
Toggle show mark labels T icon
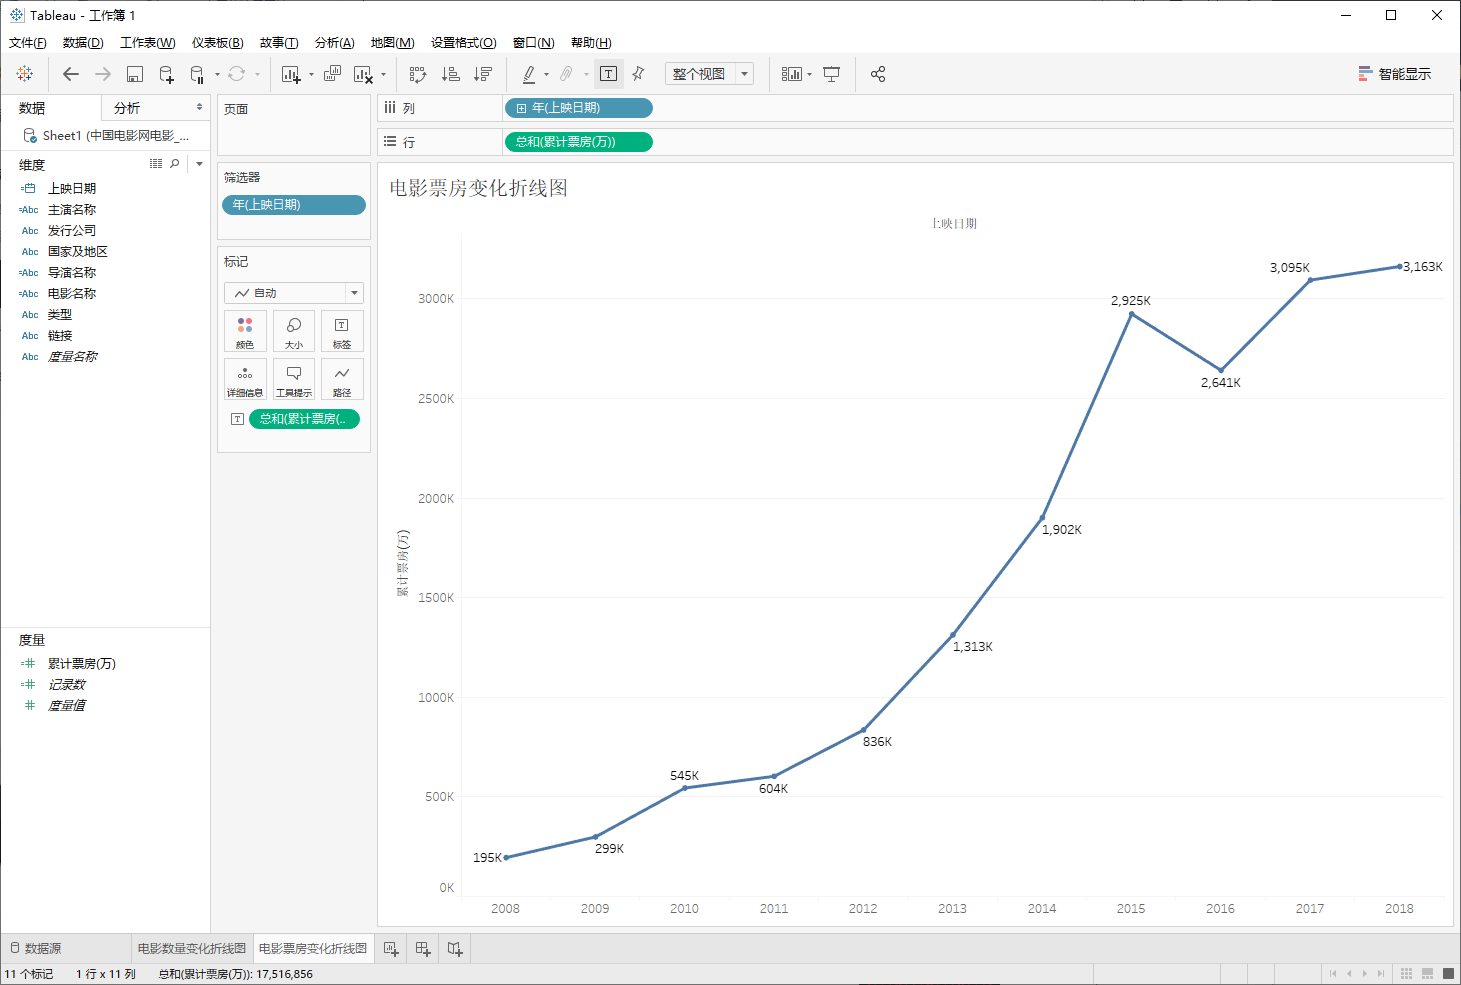pos(608,74)
